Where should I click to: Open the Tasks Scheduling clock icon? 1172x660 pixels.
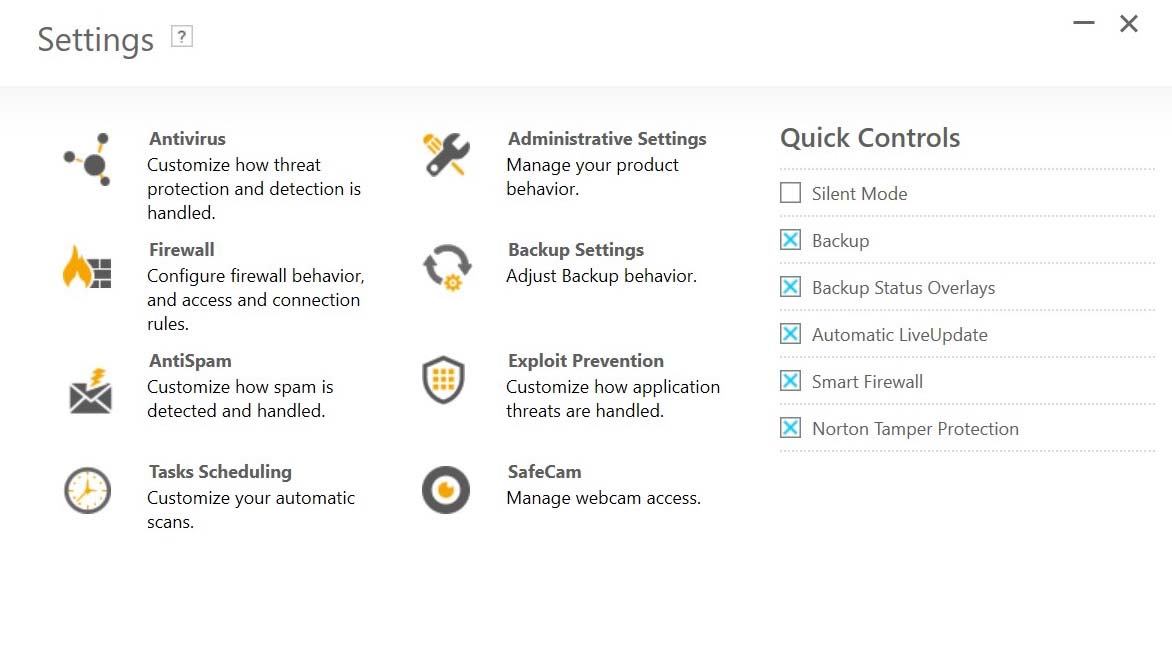point(87,490)
